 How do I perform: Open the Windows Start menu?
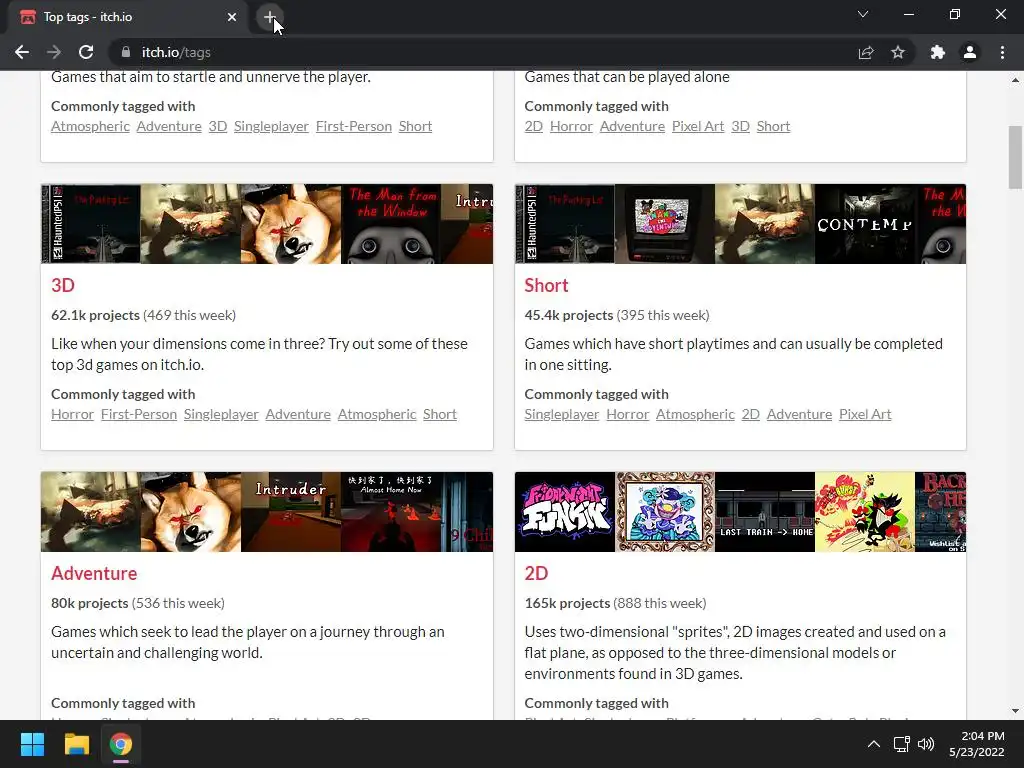point(32,744)
